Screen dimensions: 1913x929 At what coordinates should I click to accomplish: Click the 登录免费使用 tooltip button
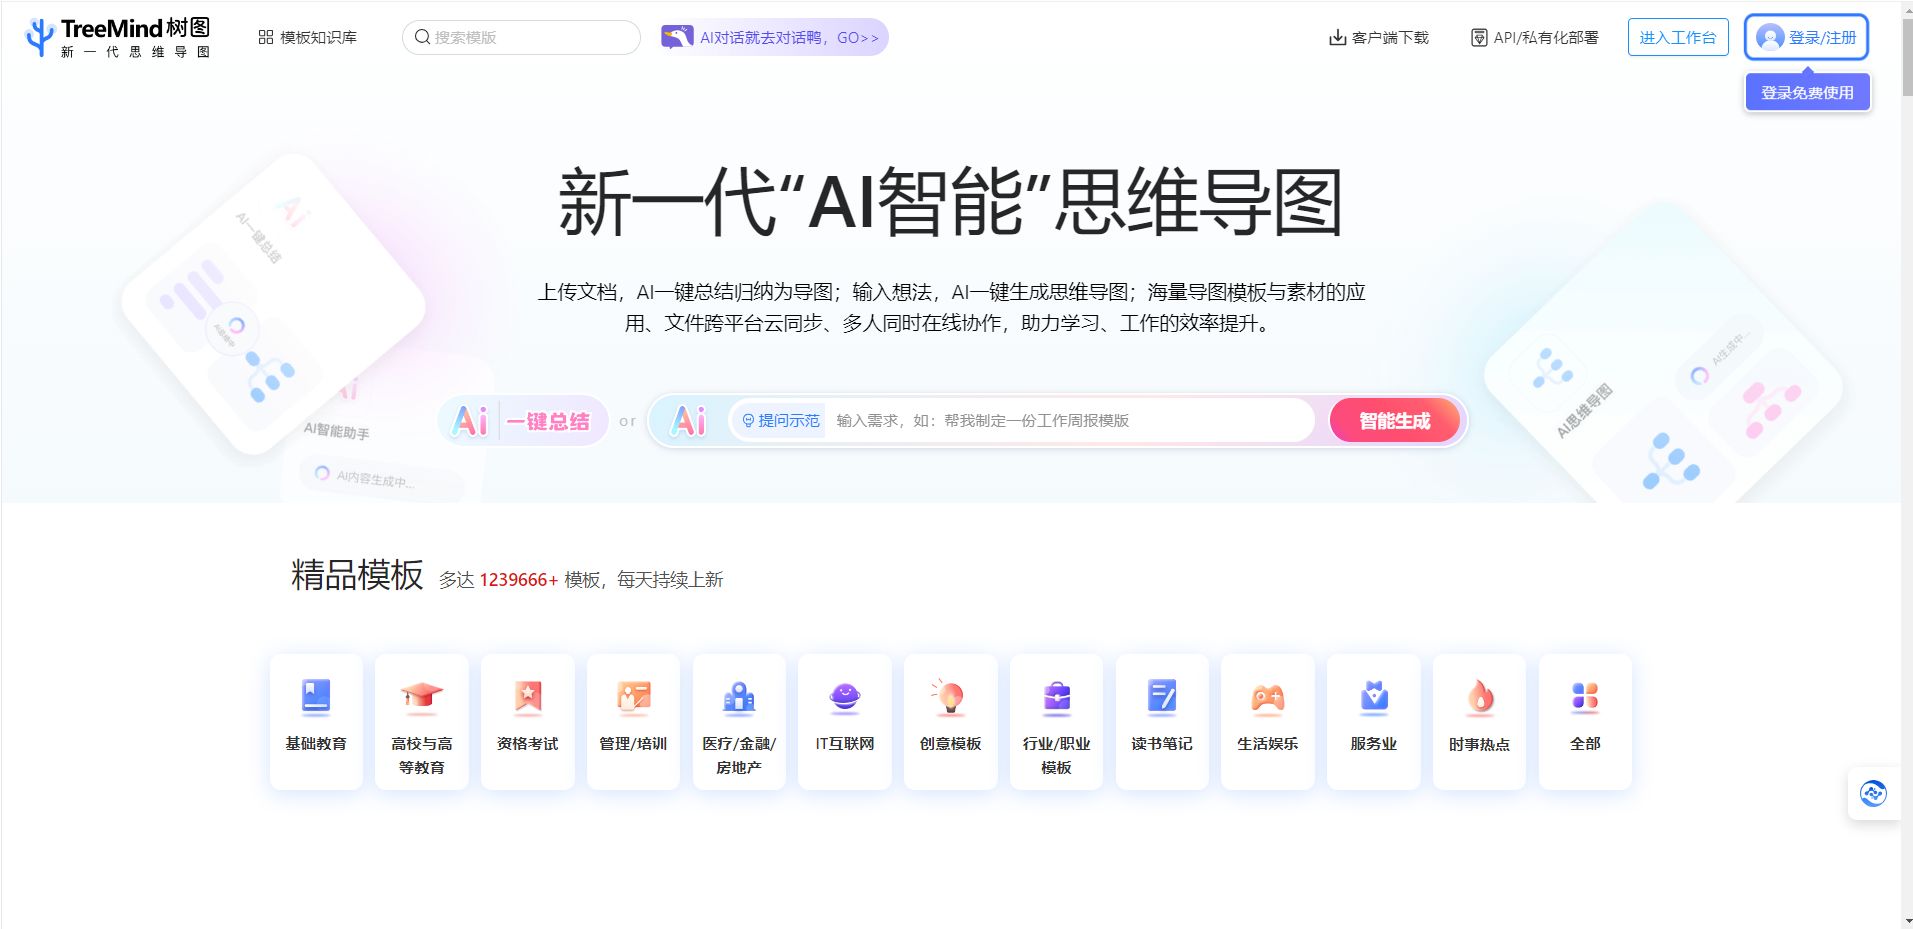(1807, 92)
